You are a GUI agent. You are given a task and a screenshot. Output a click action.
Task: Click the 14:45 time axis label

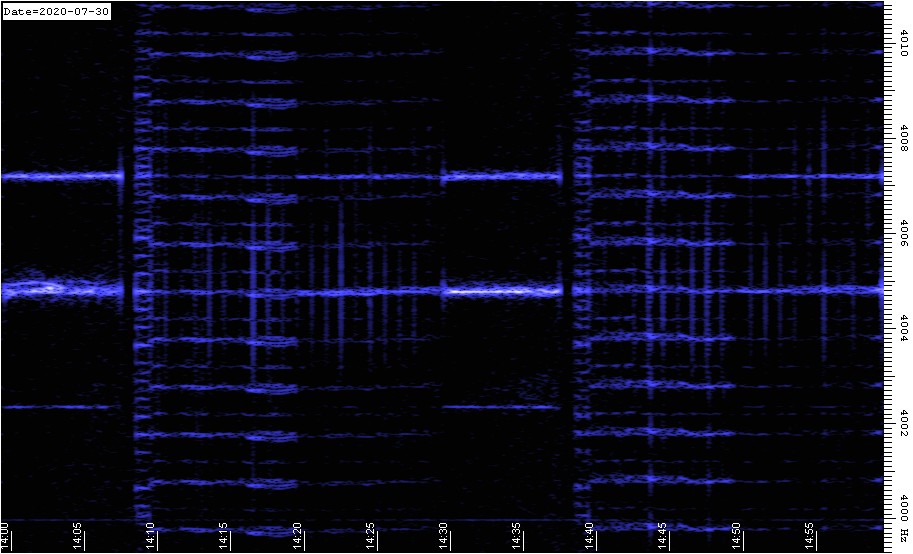point(663,535)
